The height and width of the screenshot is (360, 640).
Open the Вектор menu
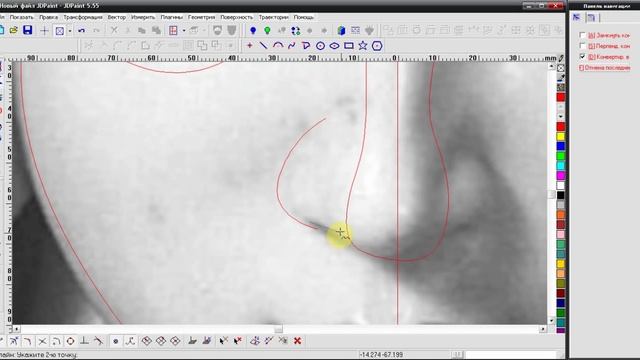[117, 17]
